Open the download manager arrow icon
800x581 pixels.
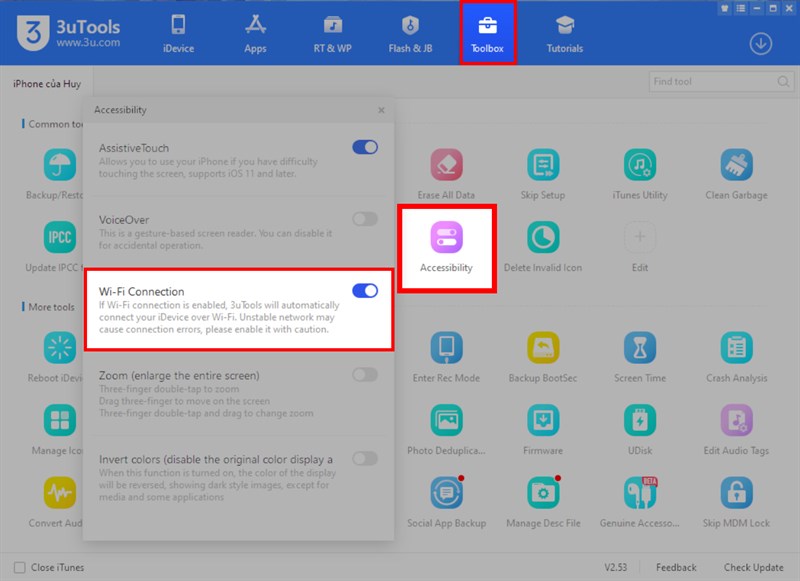coord(762,43)
